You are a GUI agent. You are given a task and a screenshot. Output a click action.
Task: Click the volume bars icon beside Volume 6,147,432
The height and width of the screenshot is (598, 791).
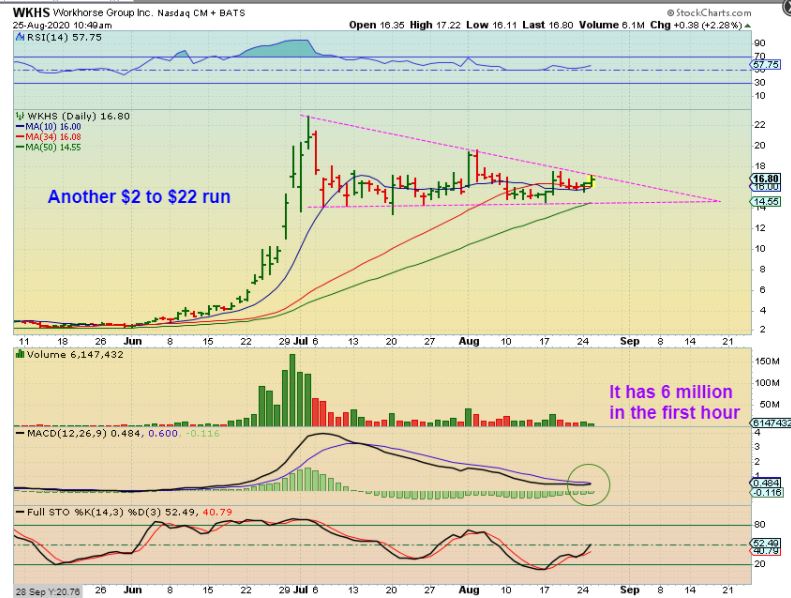point(20,354)
